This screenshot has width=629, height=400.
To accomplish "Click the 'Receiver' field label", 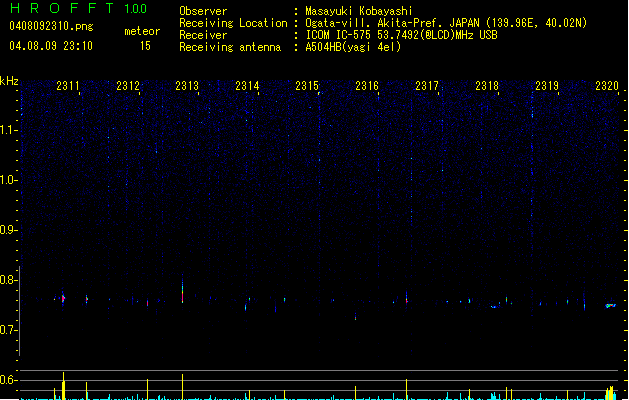I will (x=203, y=35).
